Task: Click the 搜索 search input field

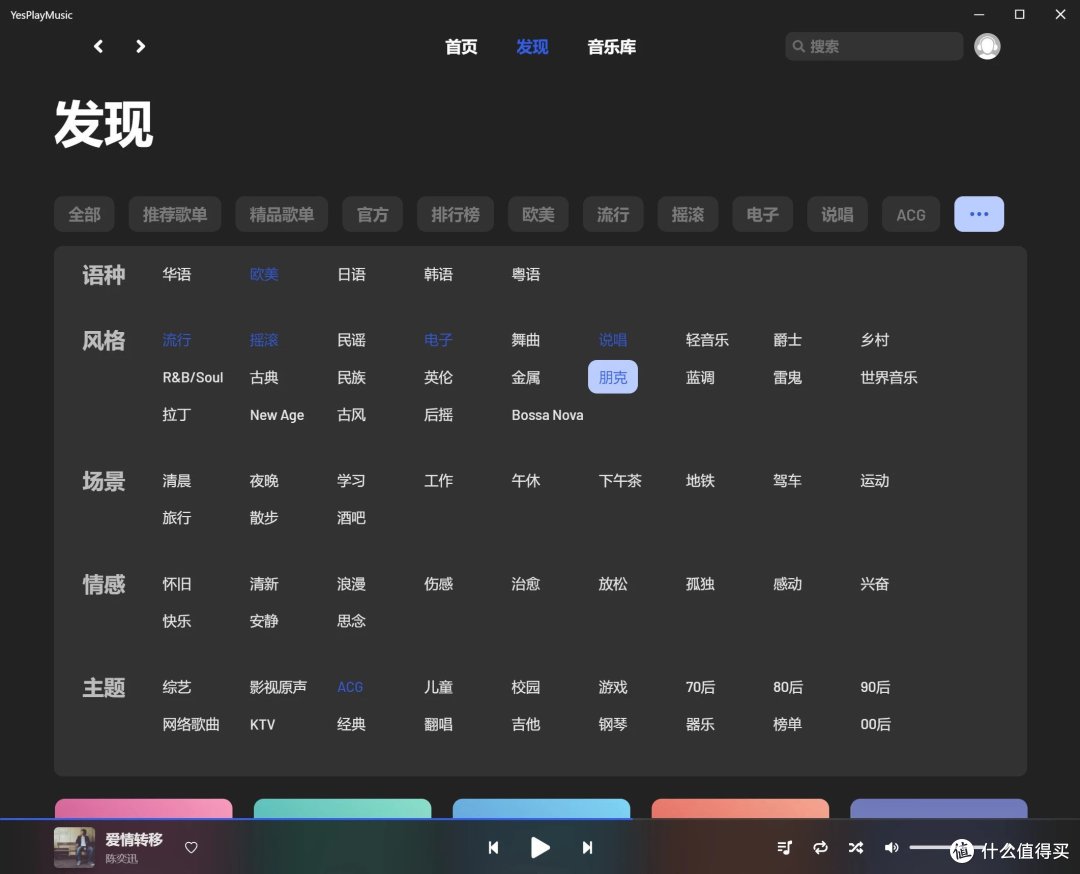Action: coord(873,46)
